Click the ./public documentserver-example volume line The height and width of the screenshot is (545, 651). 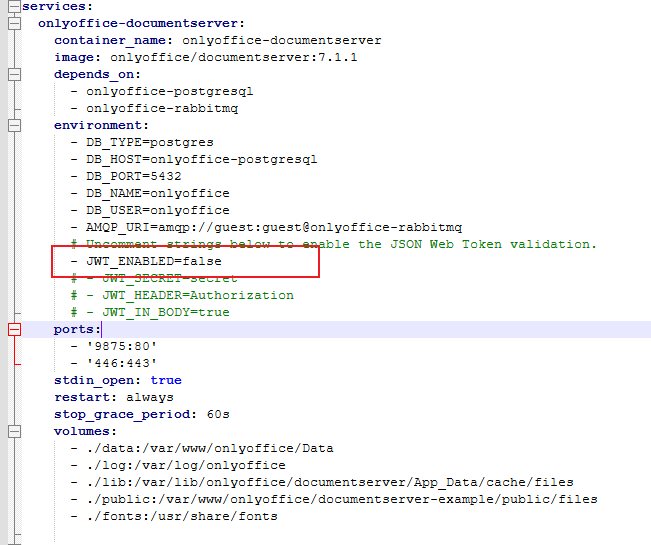[x=334, y=500]
